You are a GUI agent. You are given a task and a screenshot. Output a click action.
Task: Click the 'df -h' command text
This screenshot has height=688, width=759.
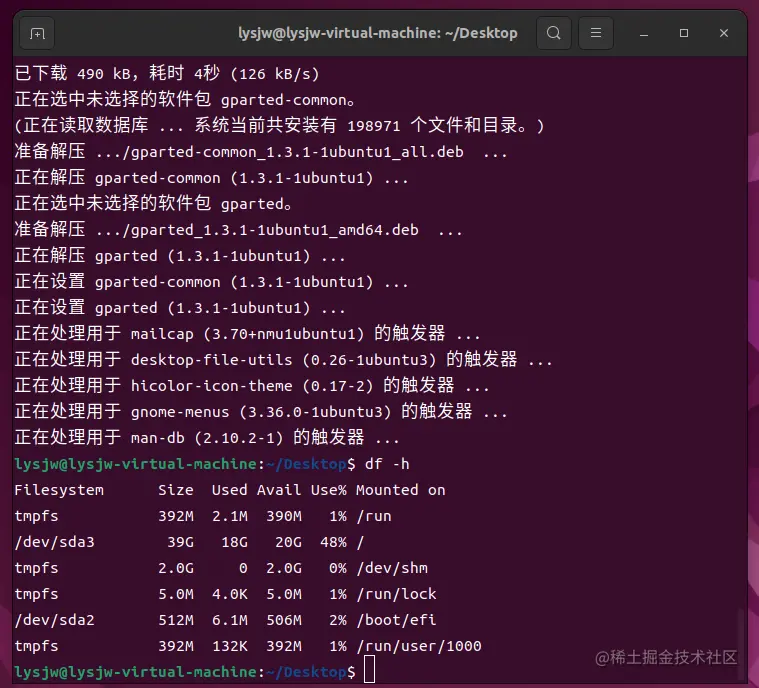tap(387, 464)
